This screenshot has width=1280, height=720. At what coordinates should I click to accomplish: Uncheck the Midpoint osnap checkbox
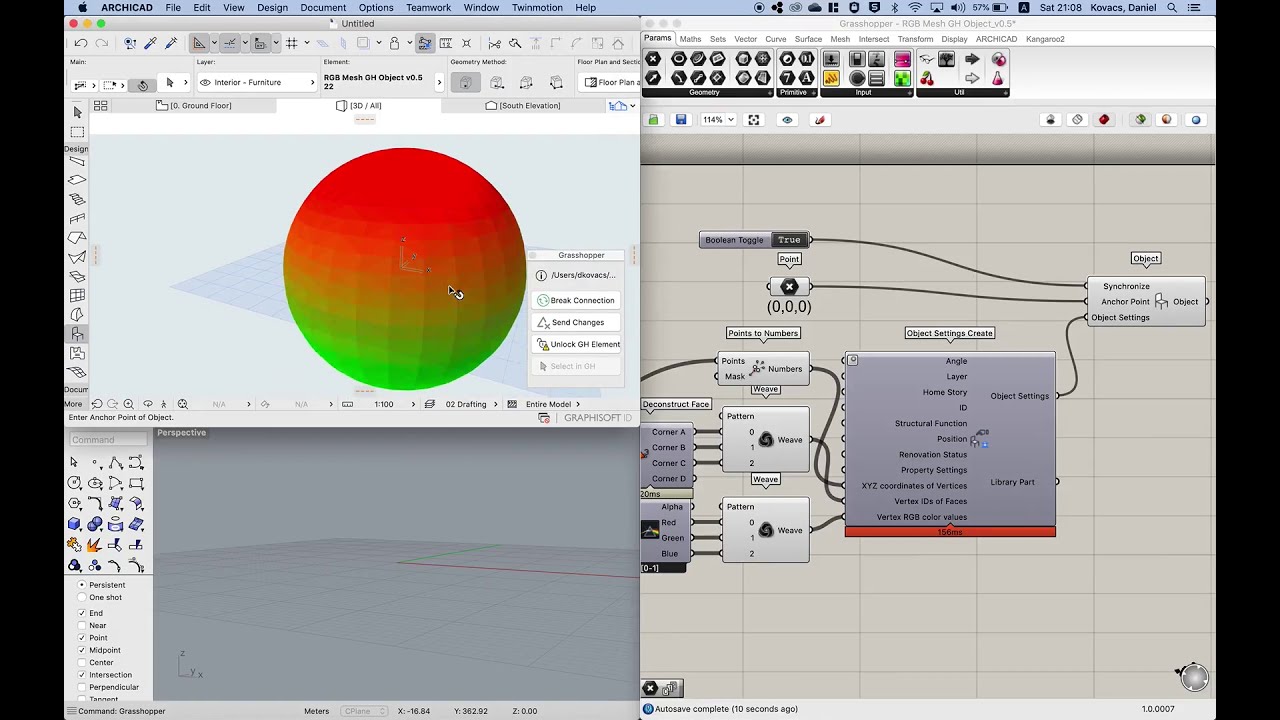tap(82, 650)
